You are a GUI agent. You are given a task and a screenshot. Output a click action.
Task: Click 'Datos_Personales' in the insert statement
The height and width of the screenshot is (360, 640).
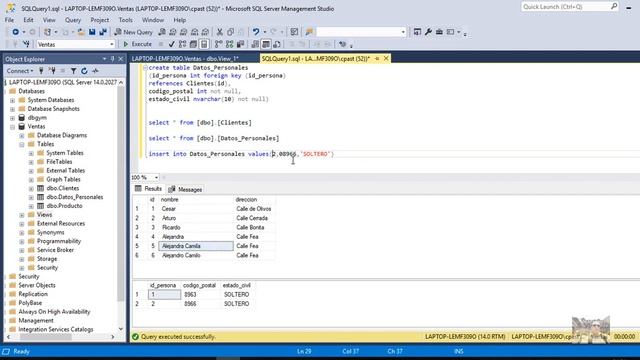(x=217, y=154)
